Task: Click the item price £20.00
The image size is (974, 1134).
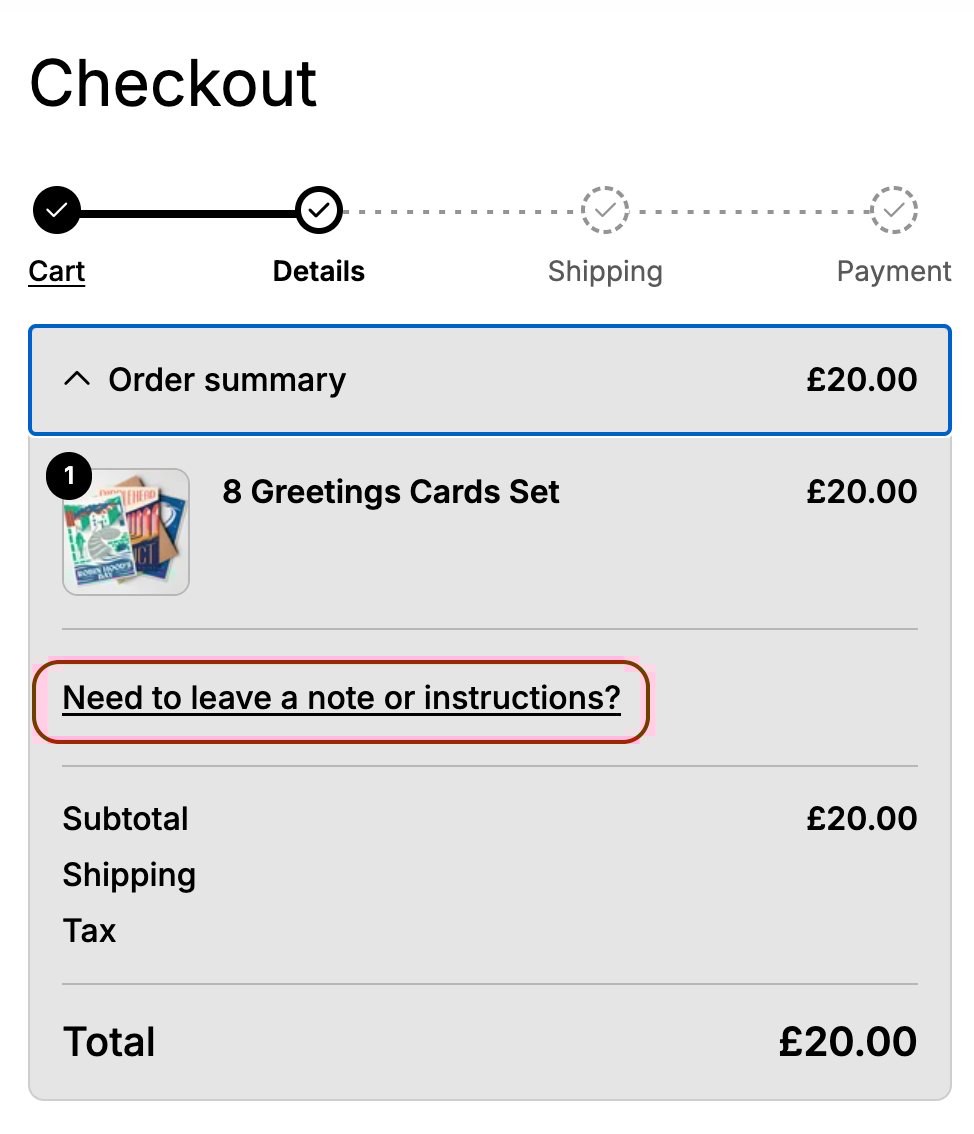Action: pos(862,492)
